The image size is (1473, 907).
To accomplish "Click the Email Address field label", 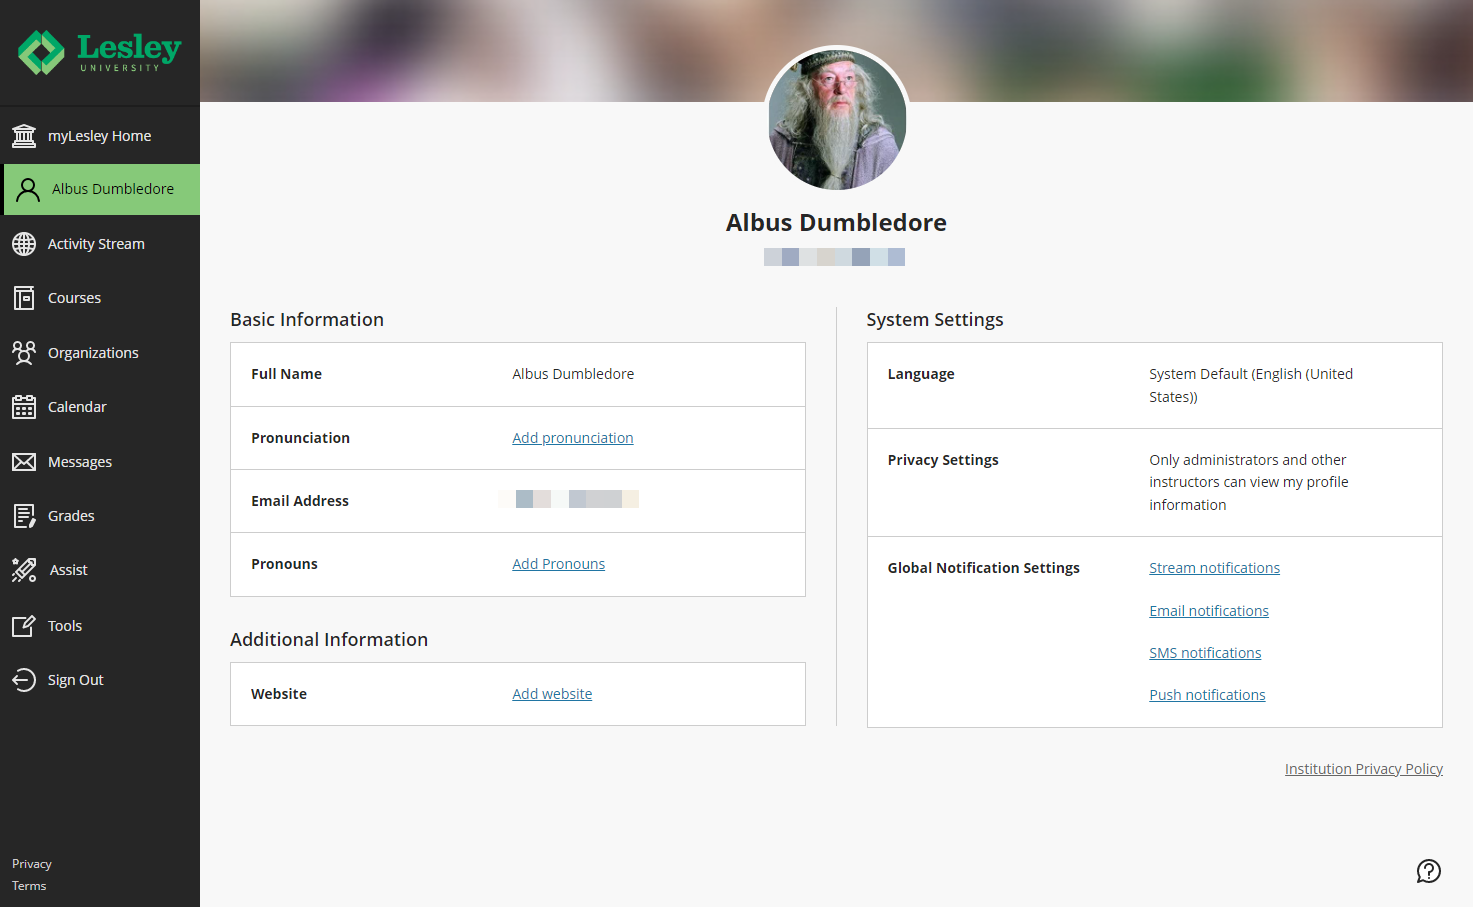I will tap(300, 501).
